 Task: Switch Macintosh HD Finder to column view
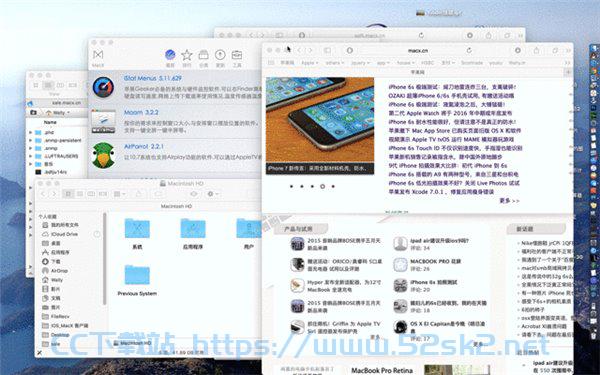91,194
